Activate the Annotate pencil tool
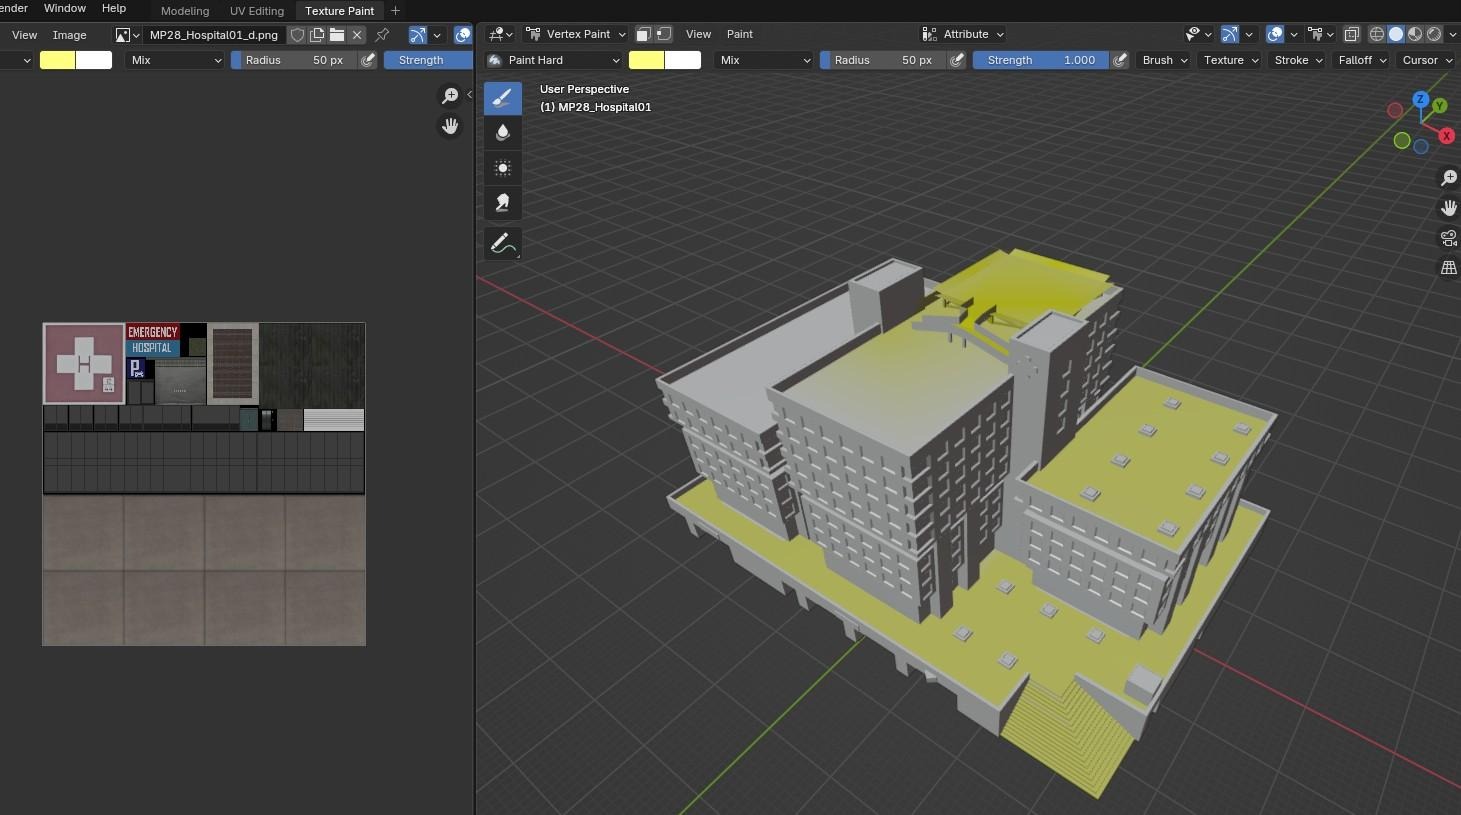The height and width of the screenshot is (815, 1461). pos(502,244)
